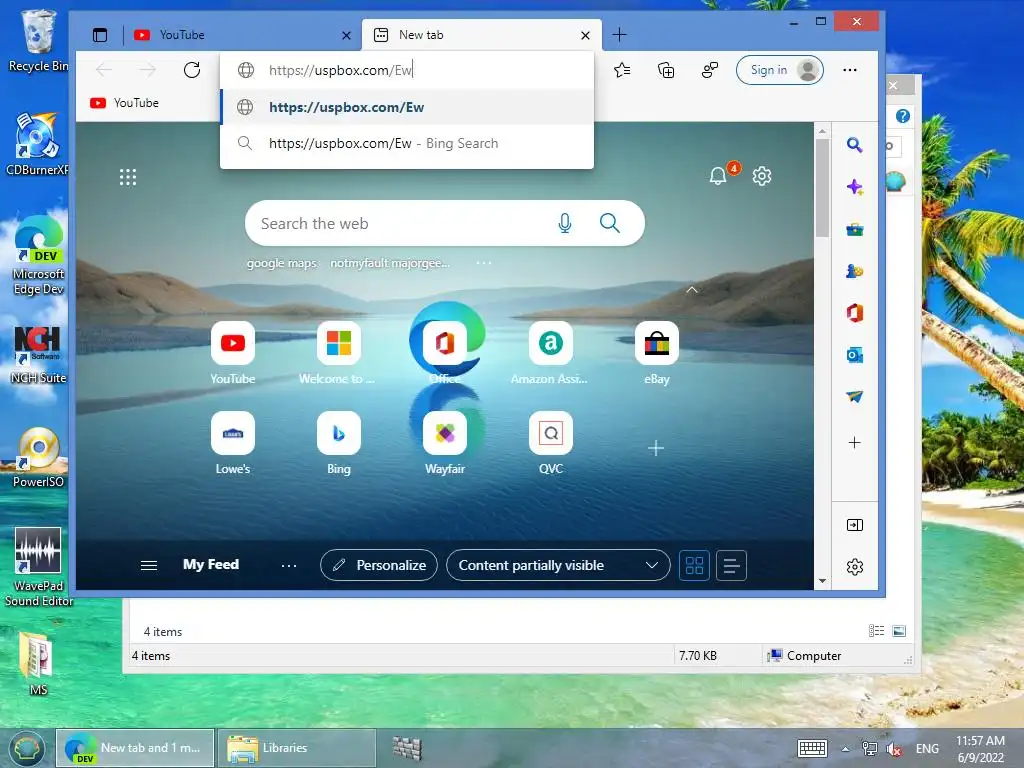
Task: Open sidebar Games icon
Action: [854, 271]
